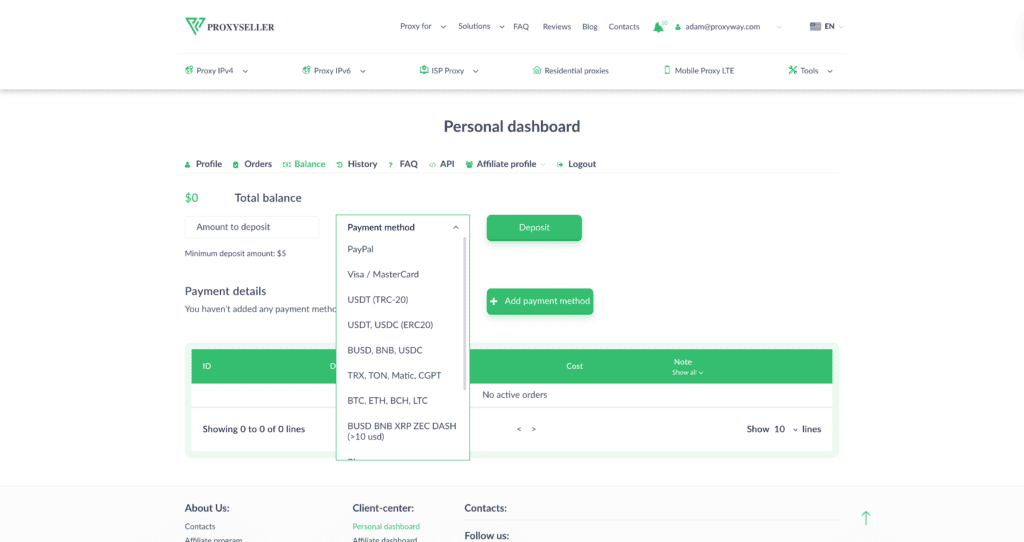
Task: Click the Mobile Proxy LTE phone icon
Action: tap(667, 70)
